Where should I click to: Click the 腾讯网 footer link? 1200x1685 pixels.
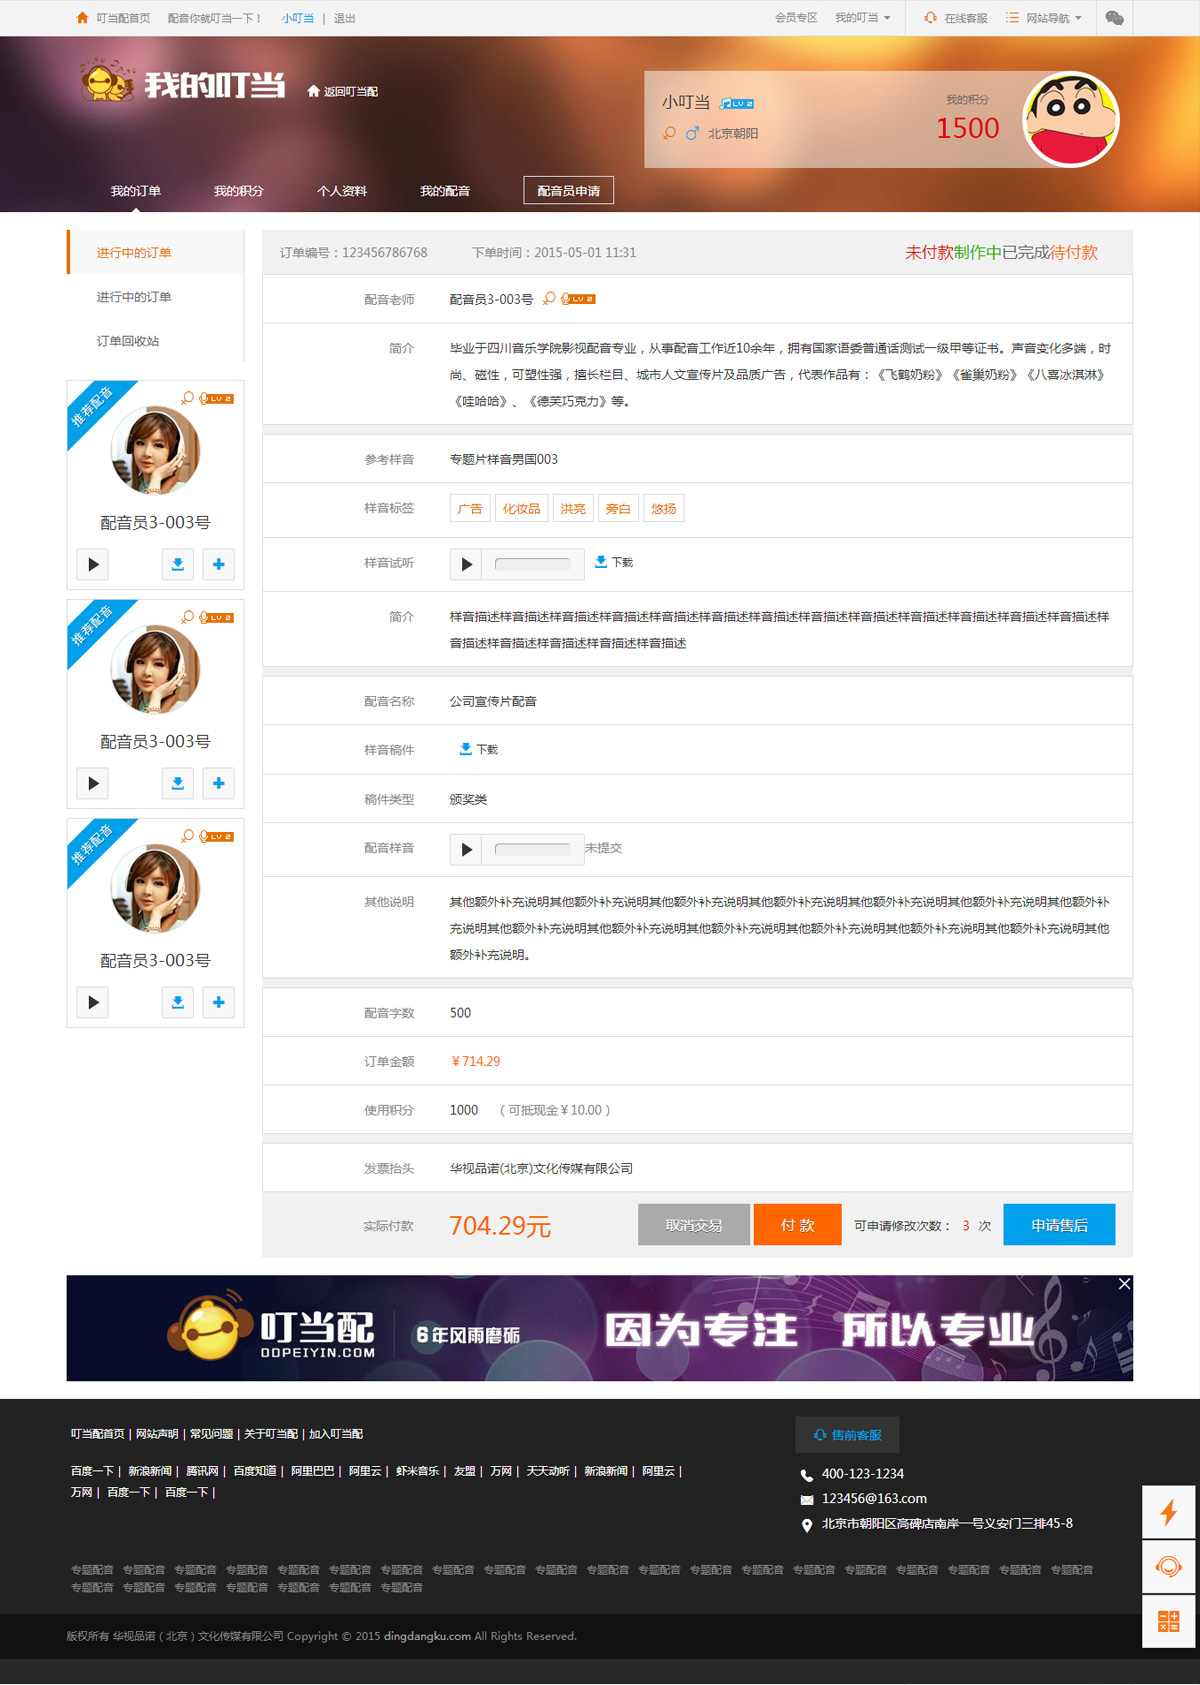point(202,1471)
